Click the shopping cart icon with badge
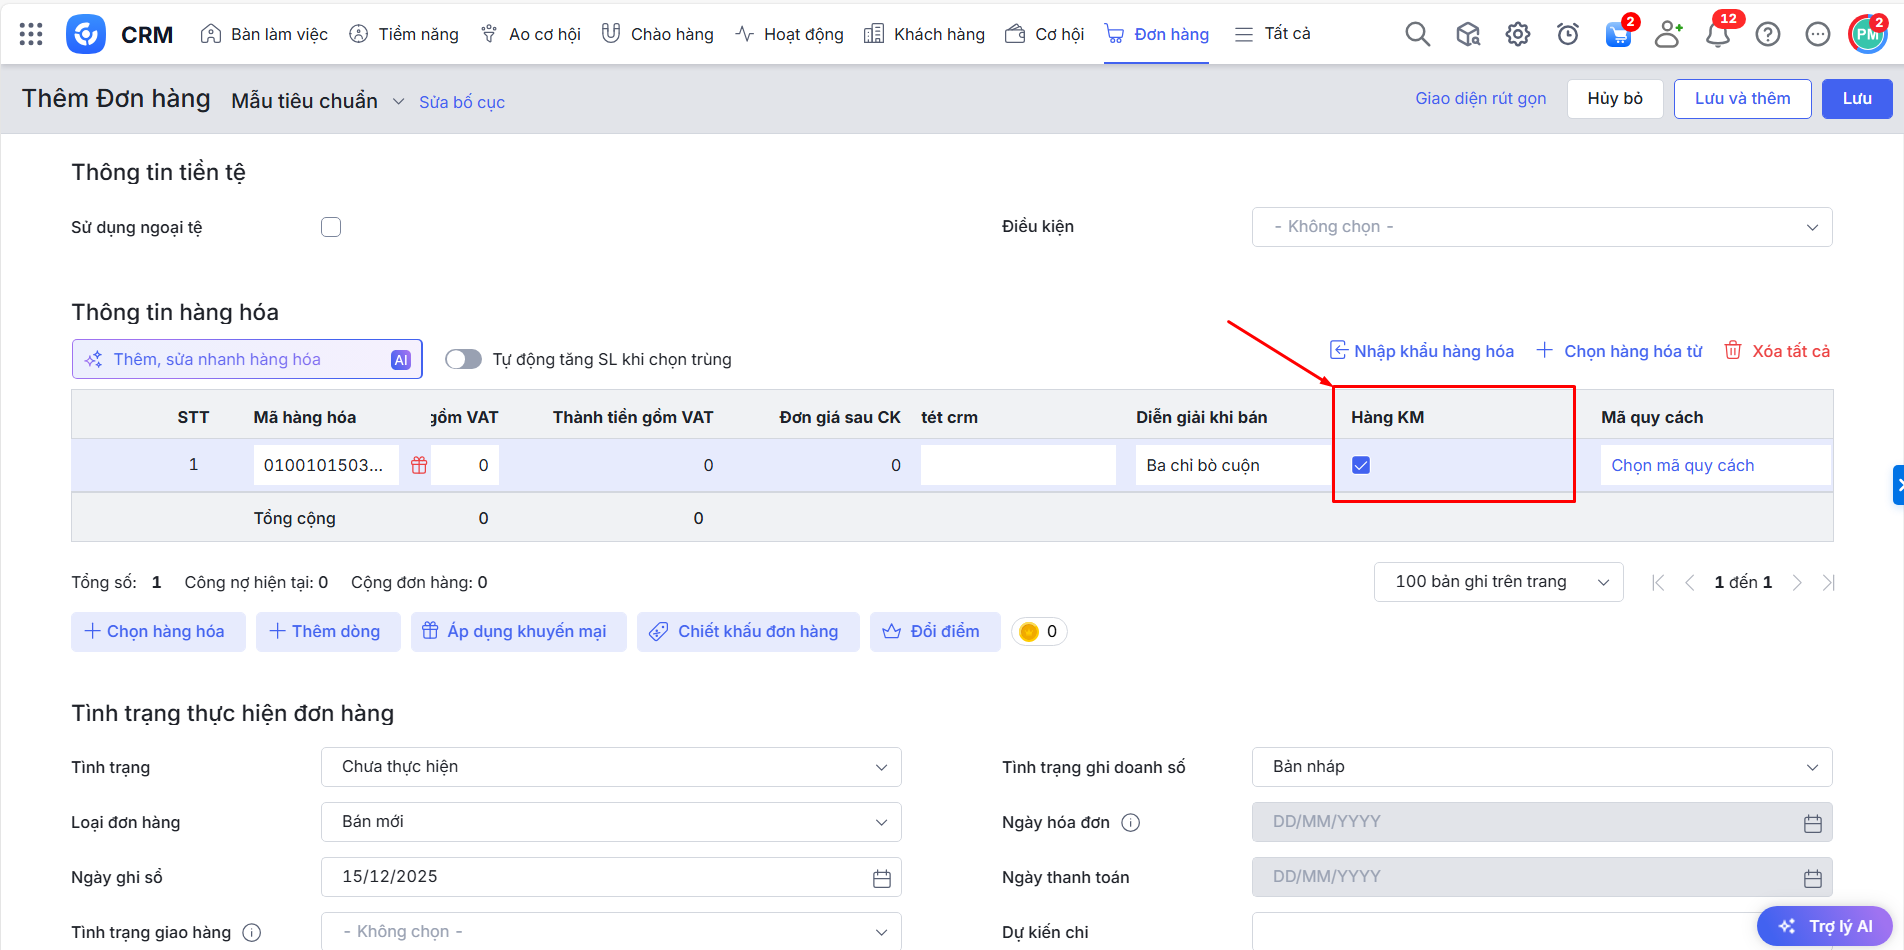Screen dimensions: 1904x950 point(1617,35)
